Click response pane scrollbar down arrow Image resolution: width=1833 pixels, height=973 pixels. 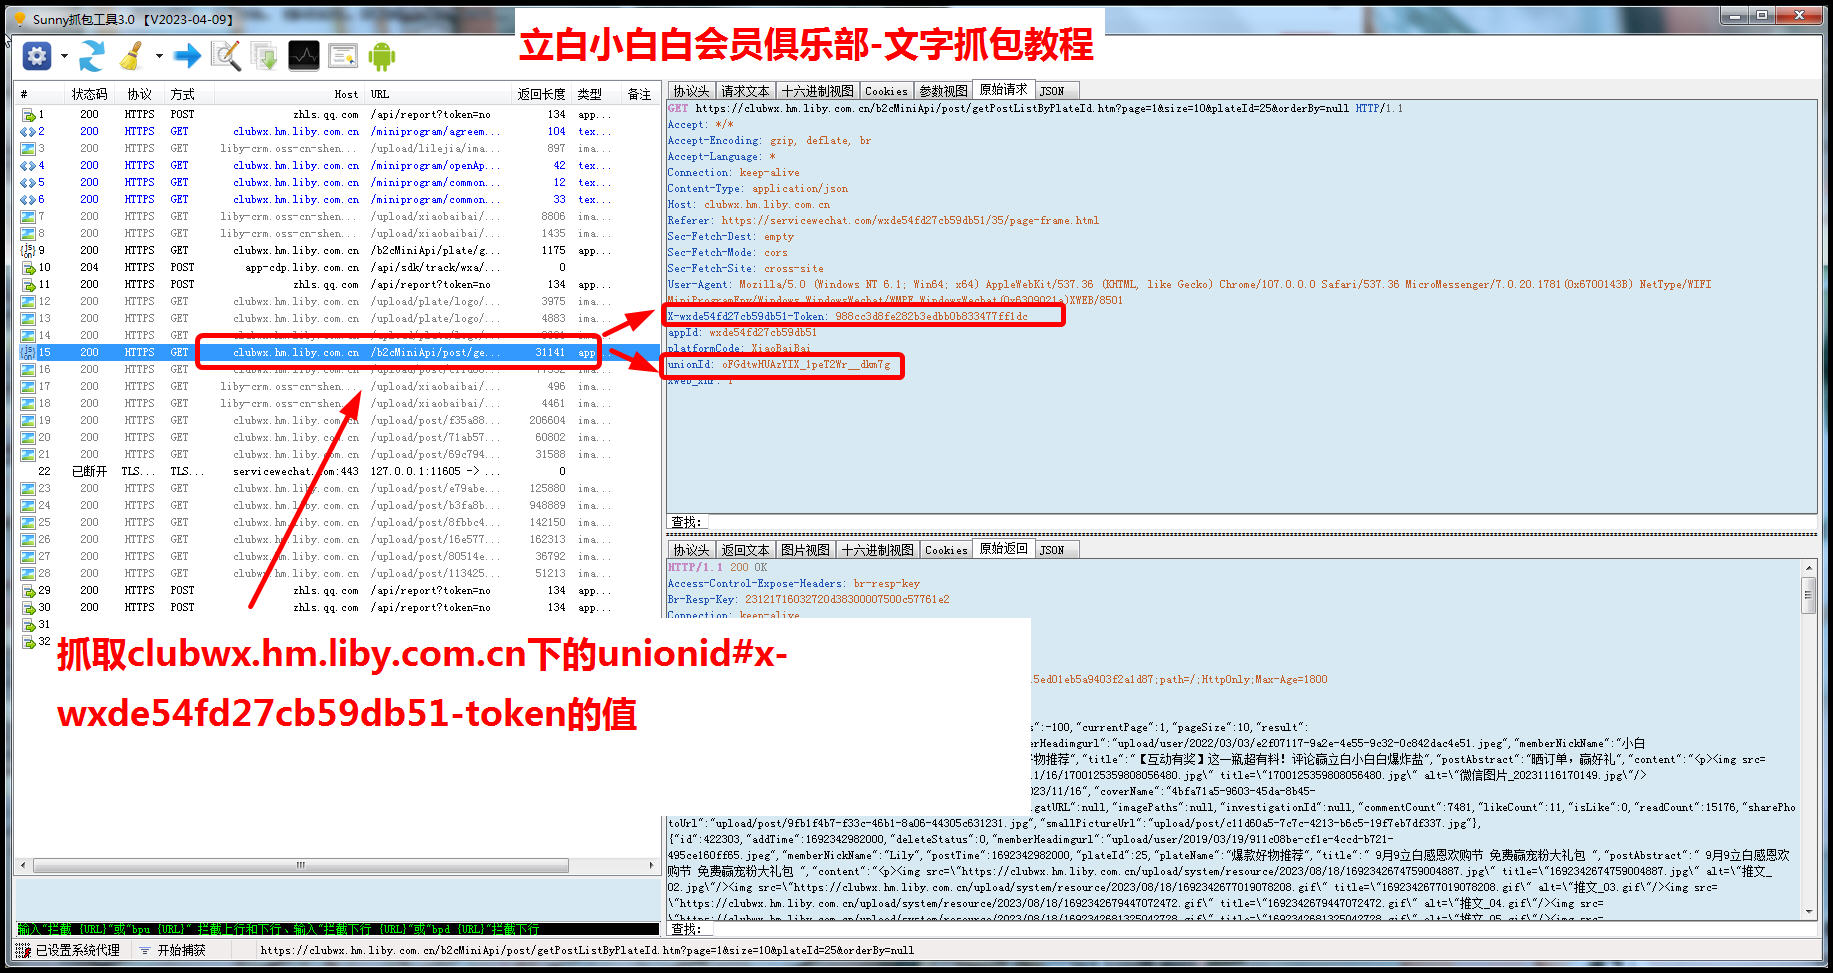click(1808, 912)
